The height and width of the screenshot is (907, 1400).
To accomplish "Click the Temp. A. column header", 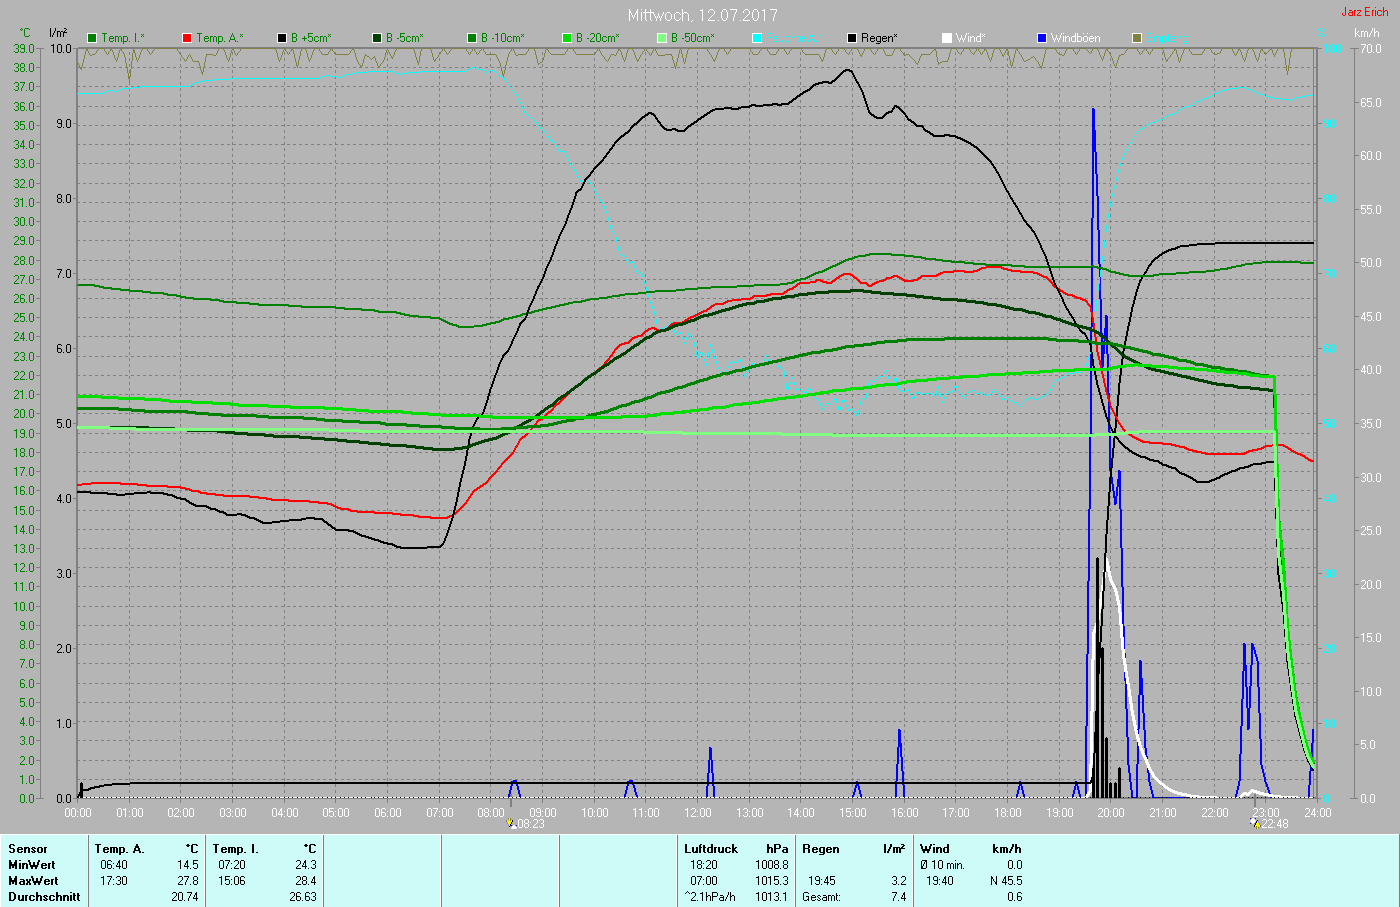I will tap(120, 849).
